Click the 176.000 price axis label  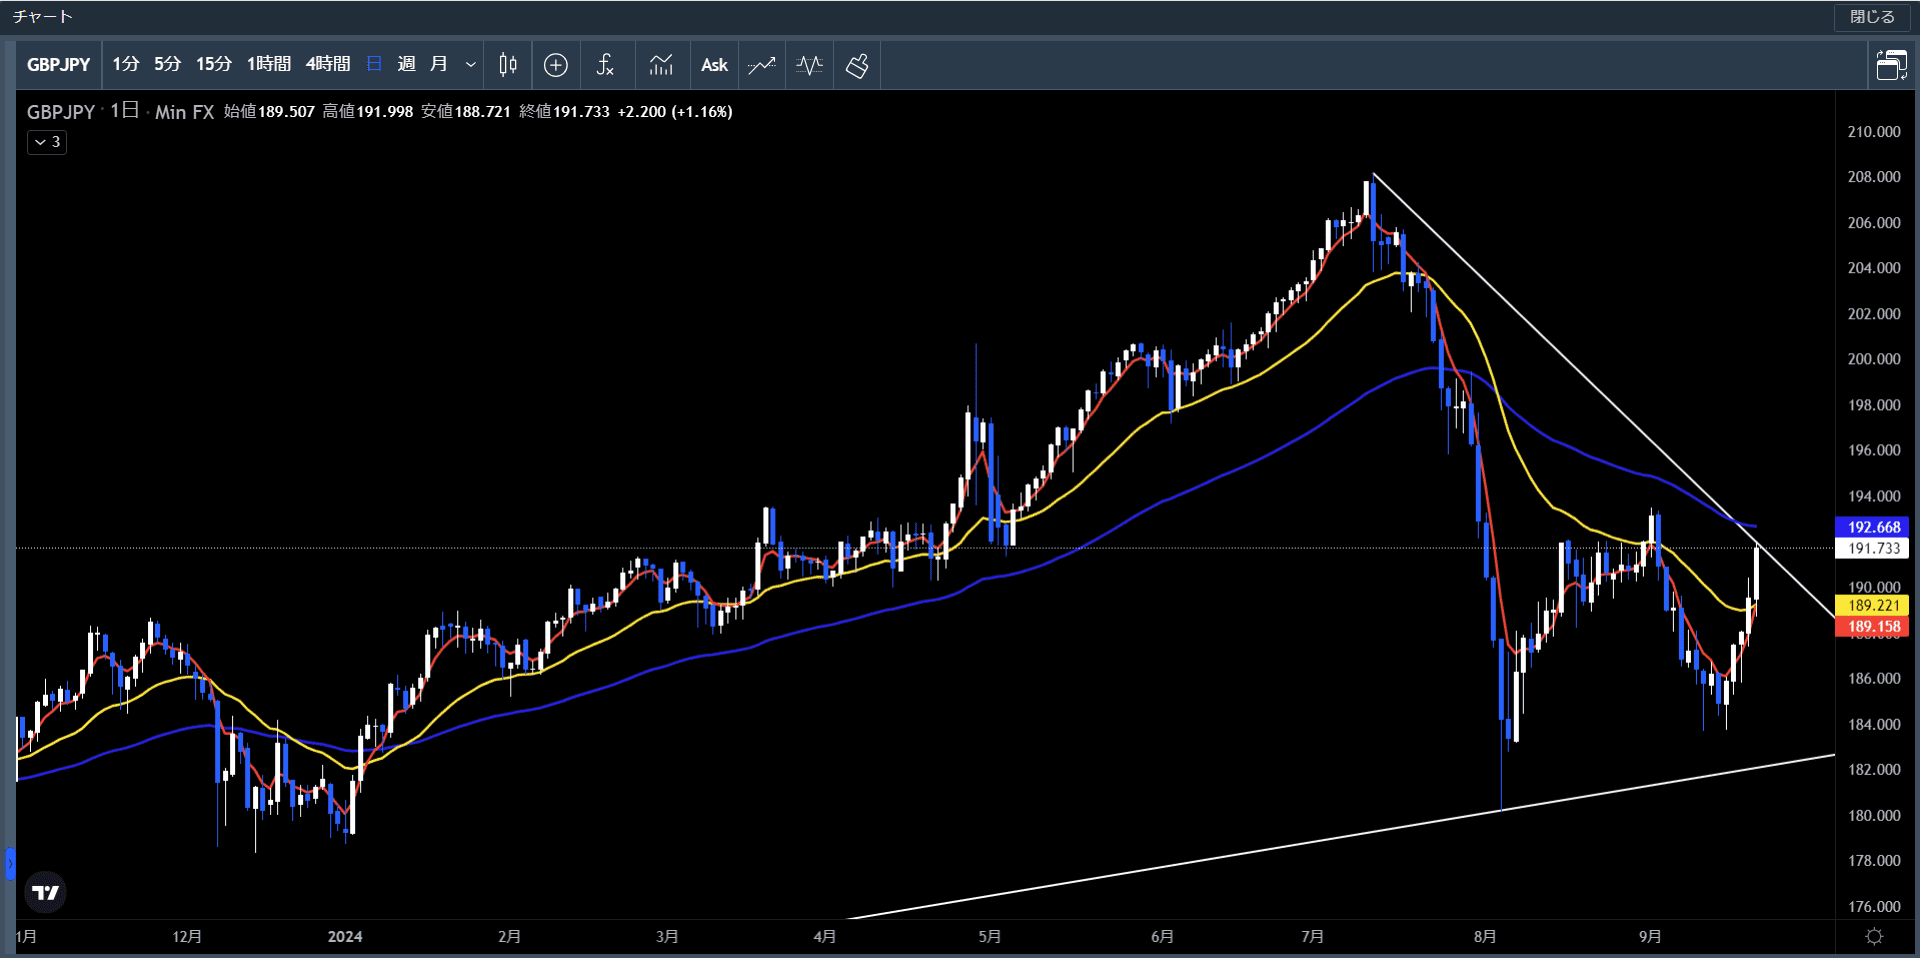1874,907
